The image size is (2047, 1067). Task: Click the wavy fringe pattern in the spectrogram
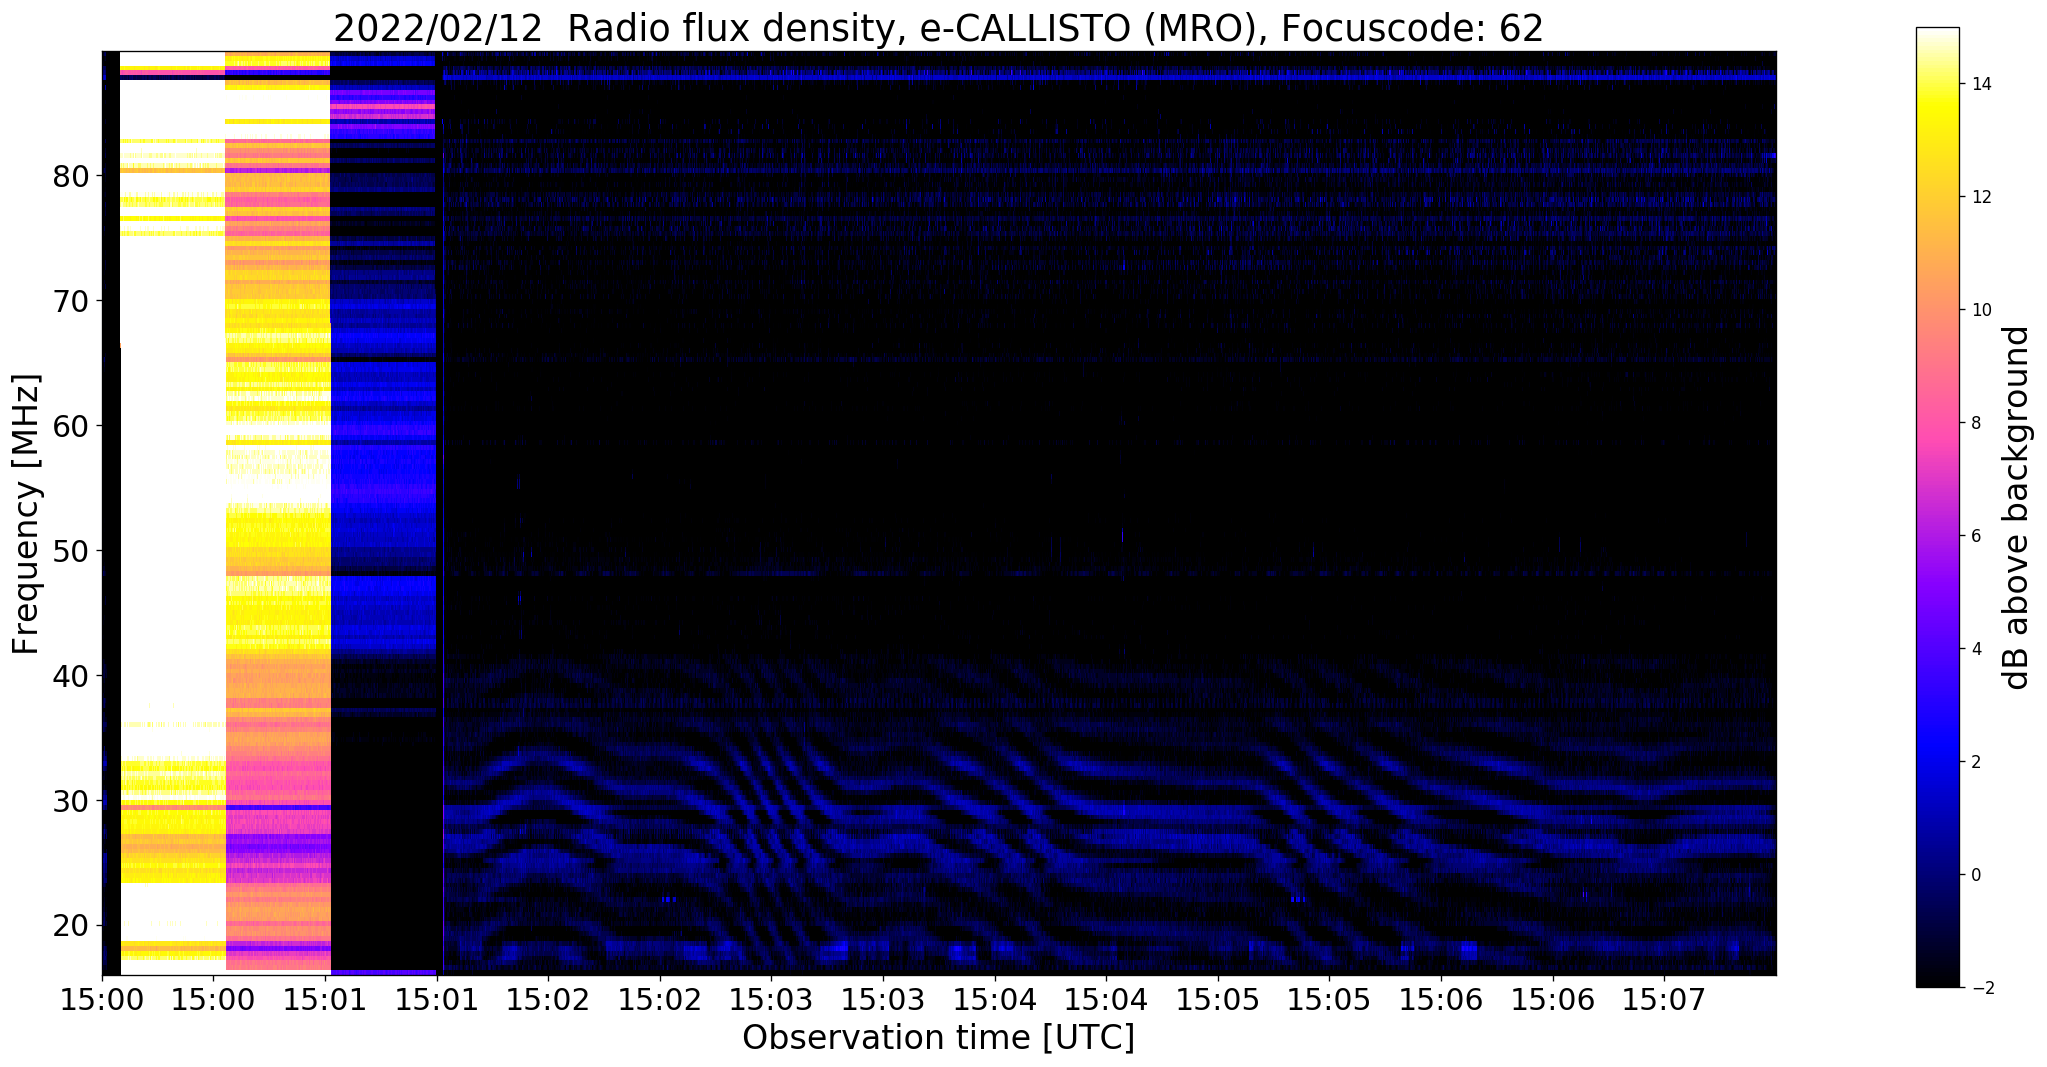[1108, 810]
